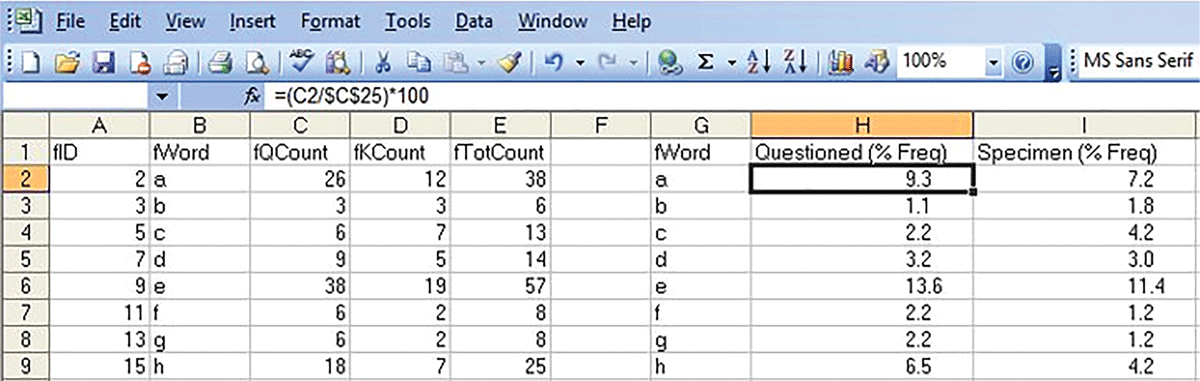Click the Open file folder icon
The width and height of the screenshot is (1200, 381).
(67, 63)
